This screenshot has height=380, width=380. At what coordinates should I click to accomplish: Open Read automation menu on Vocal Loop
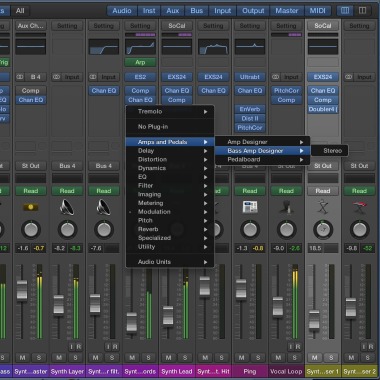[286, 191]
